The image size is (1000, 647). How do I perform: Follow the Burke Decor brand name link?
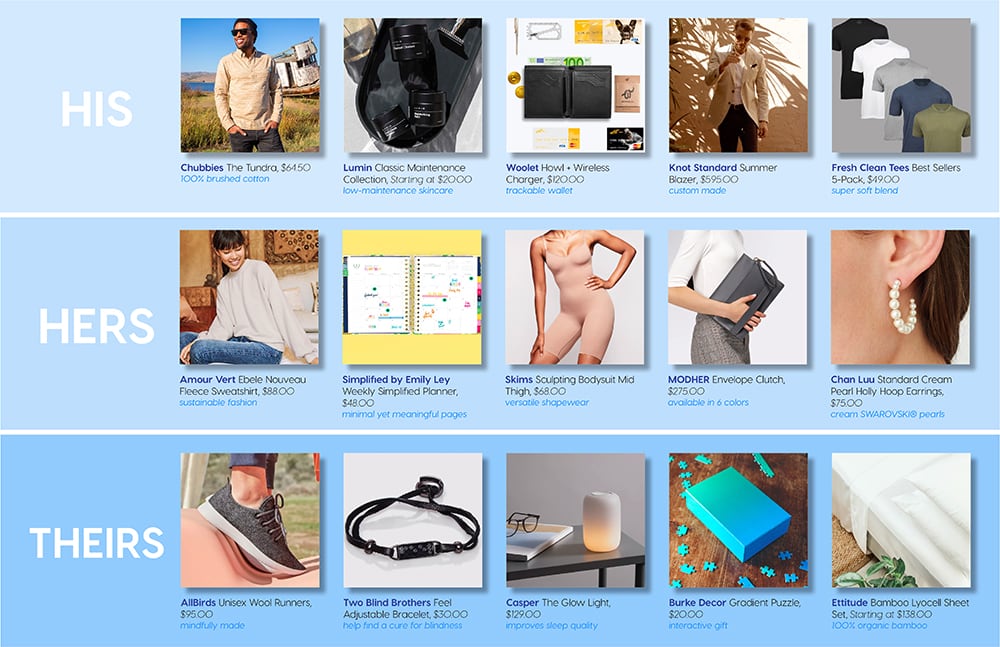point(698,602)
